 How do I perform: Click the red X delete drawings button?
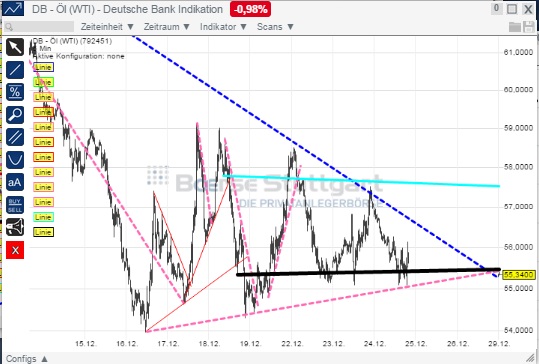[x=15, y=250]
